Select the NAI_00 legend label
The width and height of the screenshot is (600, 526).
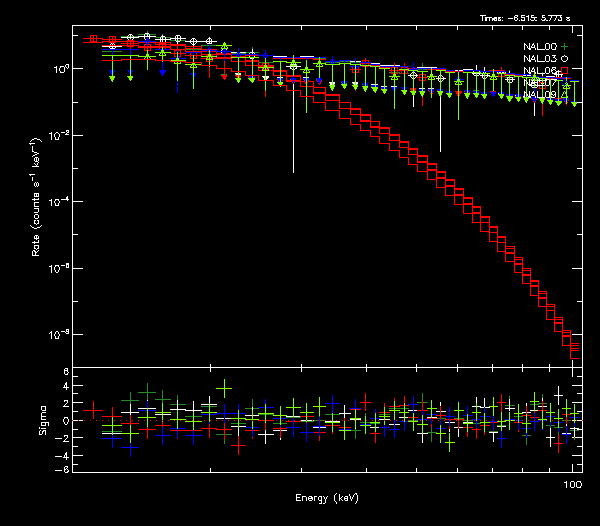click(540, 47)
